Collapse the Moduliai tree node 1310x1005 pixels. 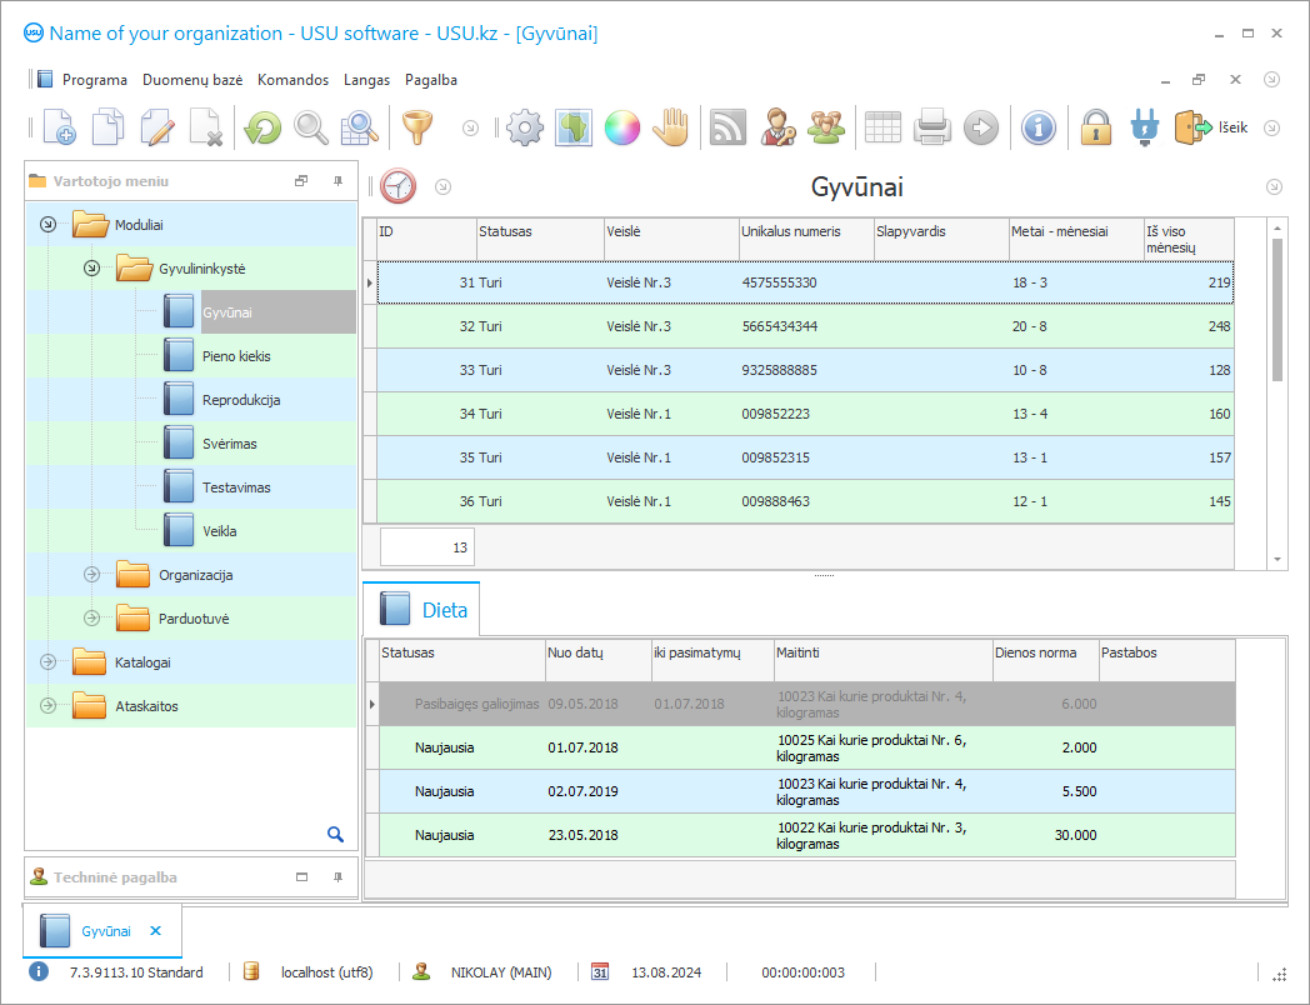tap(48, 225)
